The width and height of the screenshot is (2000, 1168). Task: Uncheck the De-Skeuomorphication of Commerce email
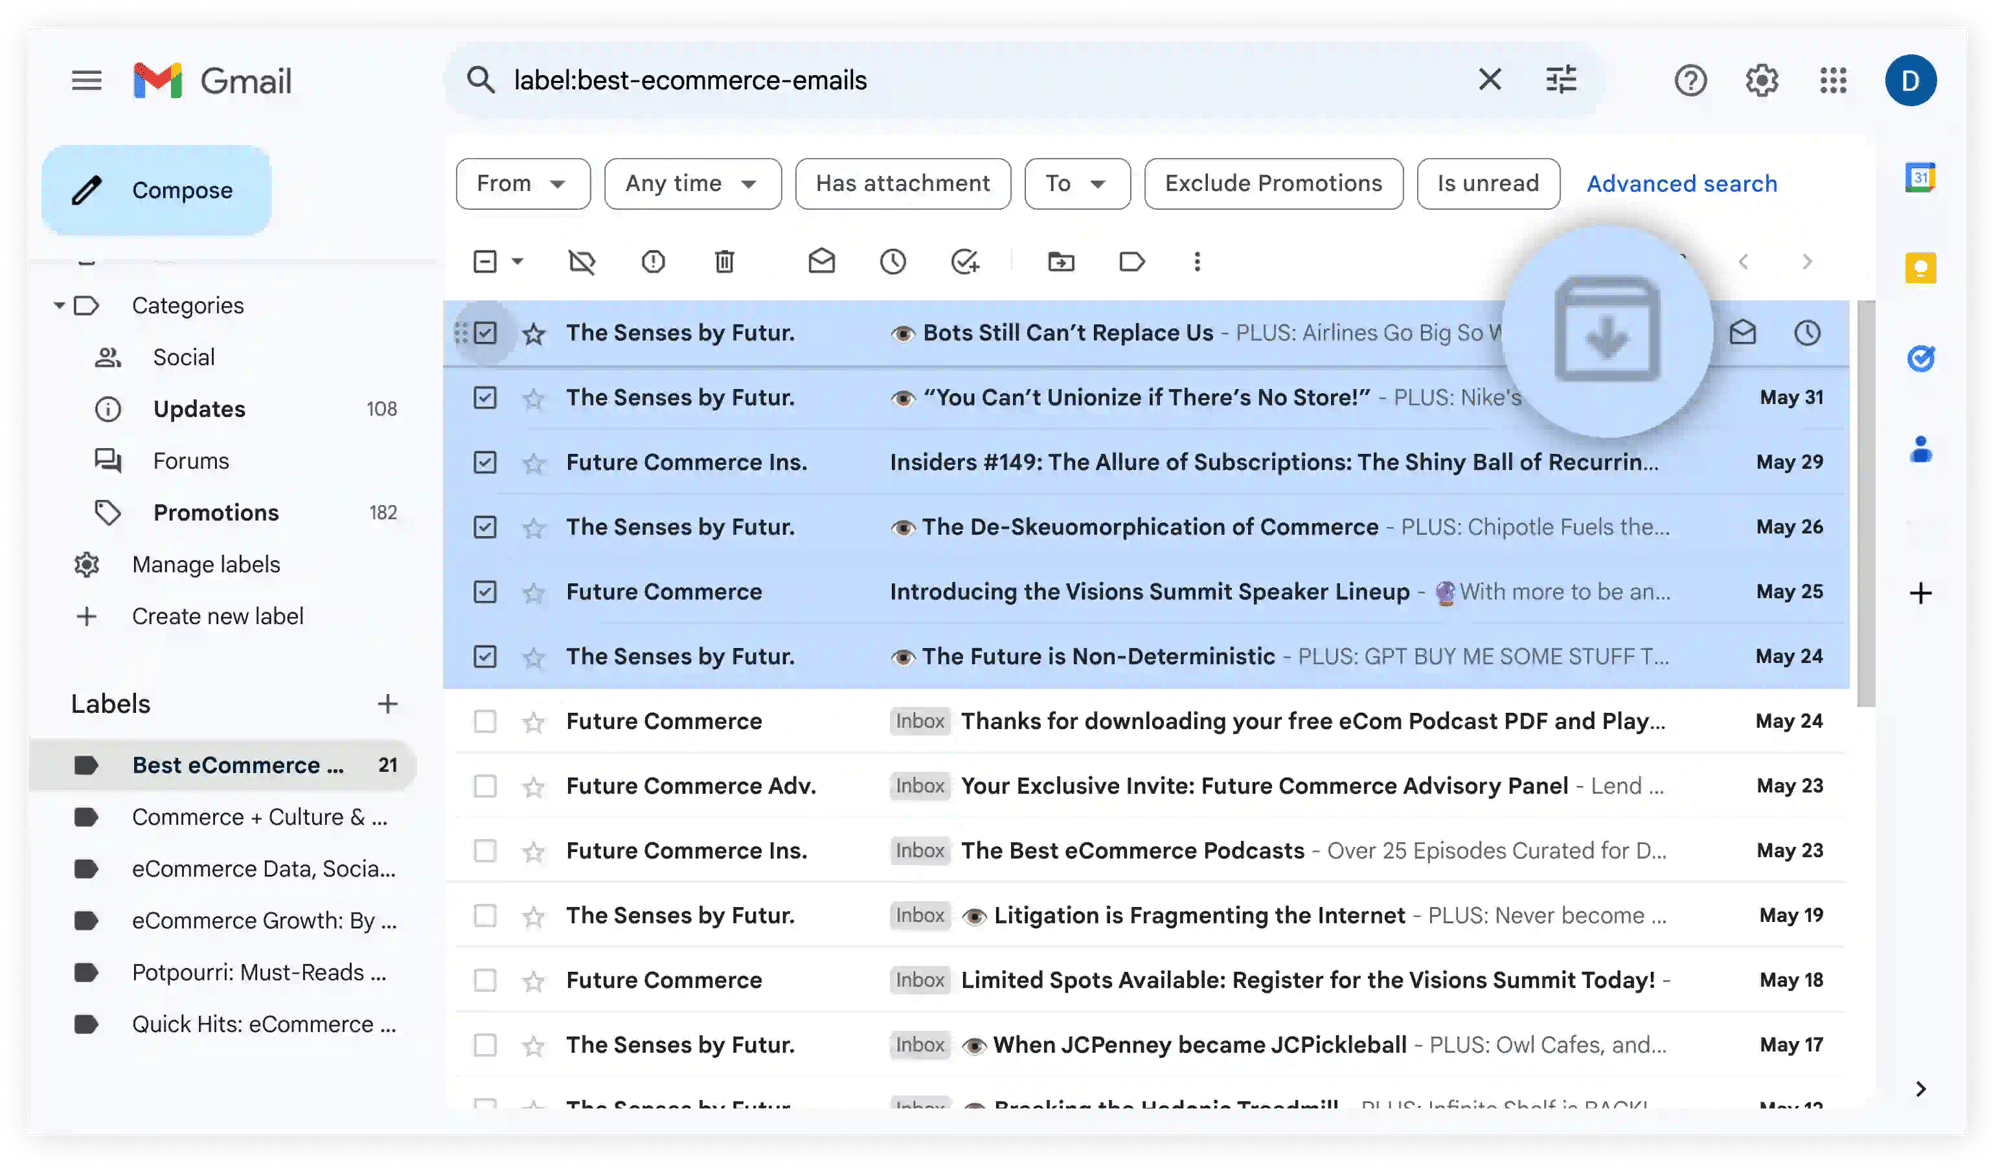point(485,527)
